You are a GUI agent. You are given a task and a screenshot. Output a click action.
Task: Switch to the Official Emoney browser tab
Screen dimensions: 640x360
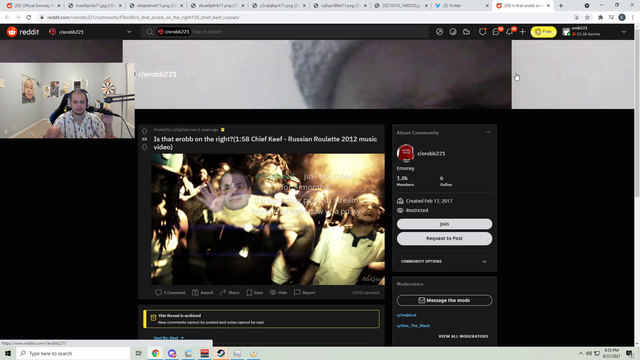tap(33, 6)
